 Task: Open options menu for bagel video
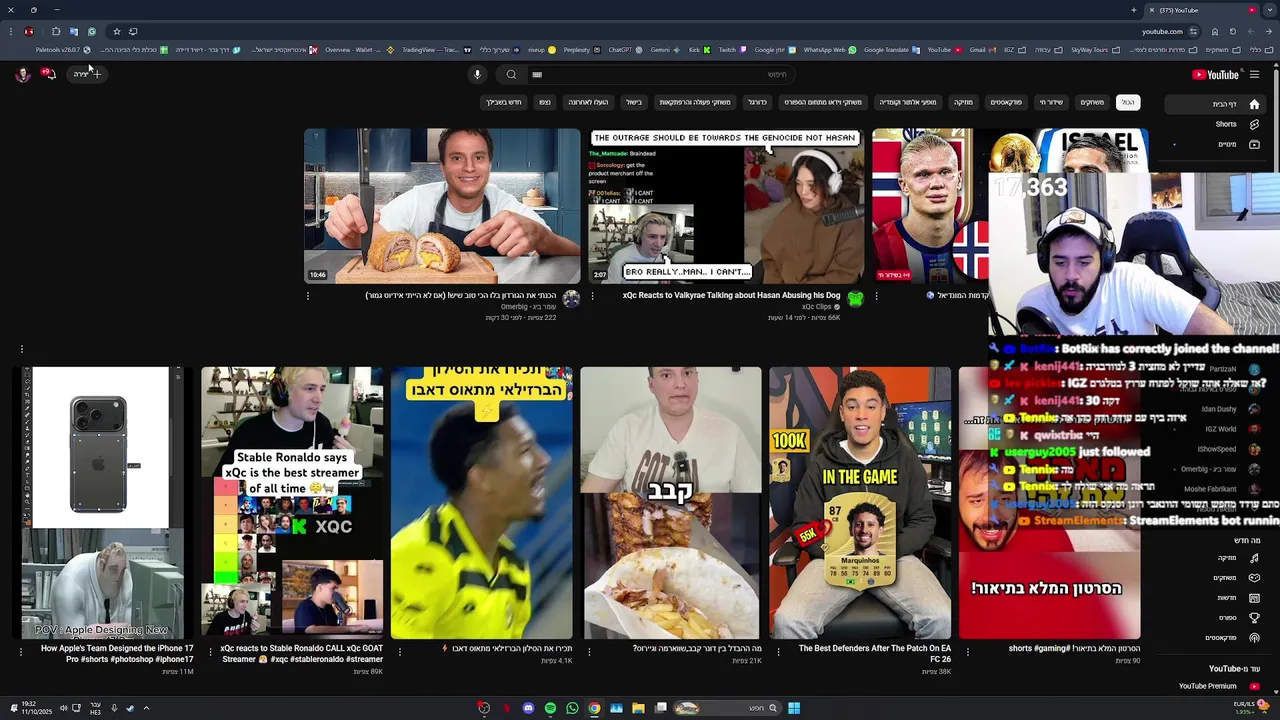click(307, 296)
